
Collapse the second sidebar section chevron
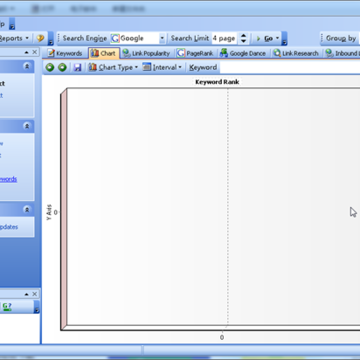tap(27, 126)
